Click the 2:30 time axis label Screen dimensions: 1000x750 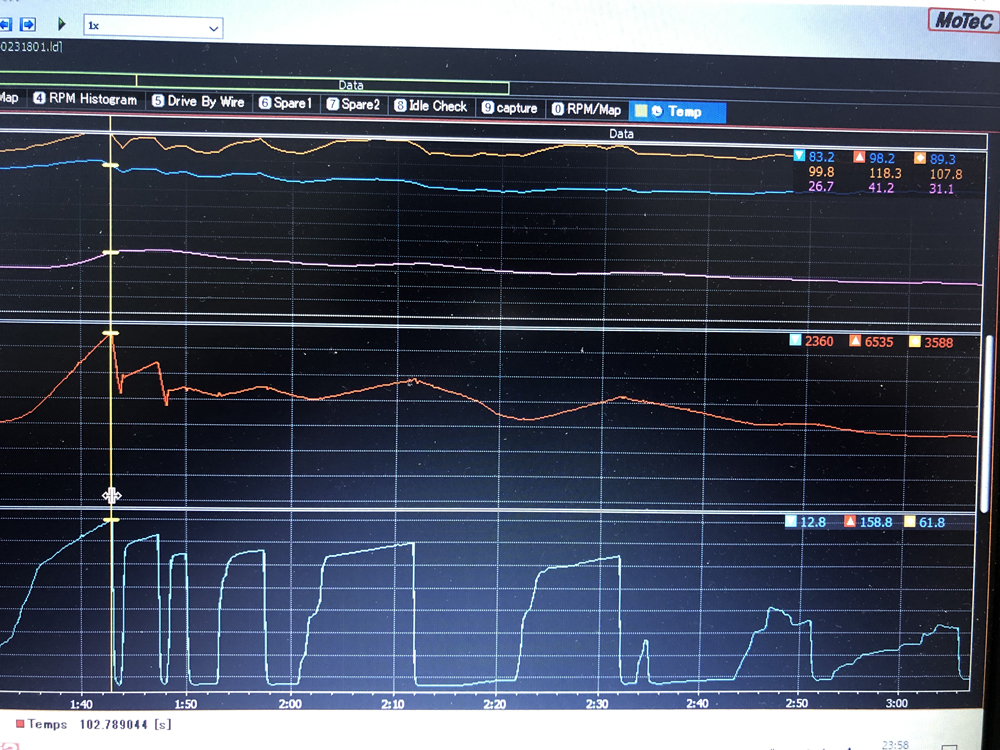click(x=596, y=703)
